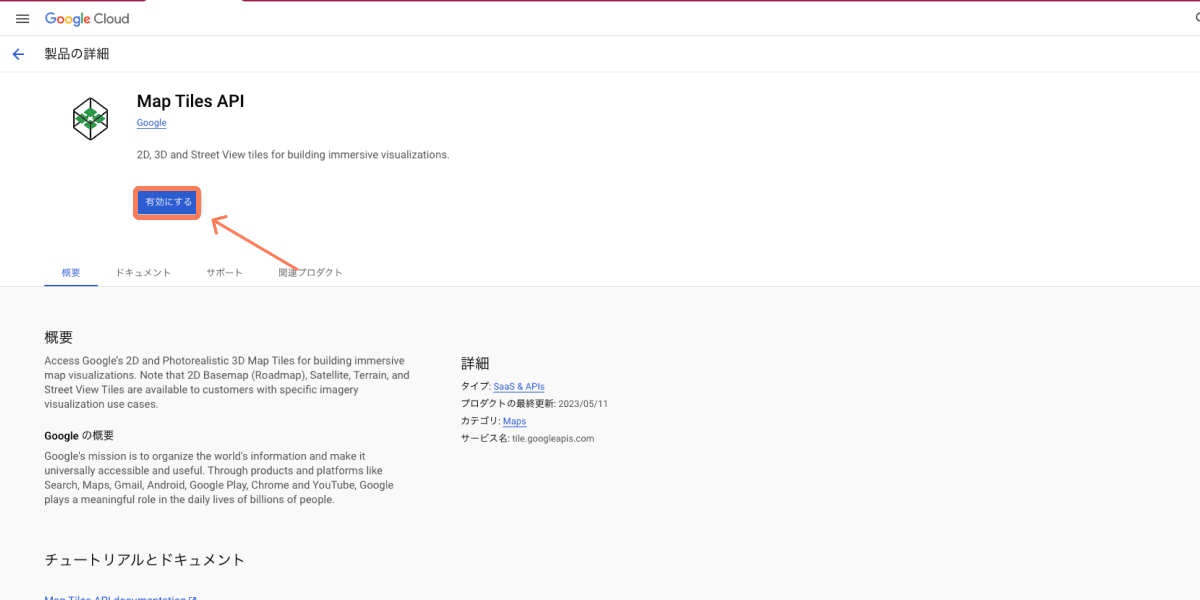Screen dimensions: 1200x600
Task: Open the サポート tab
Action: pos(225,272)
